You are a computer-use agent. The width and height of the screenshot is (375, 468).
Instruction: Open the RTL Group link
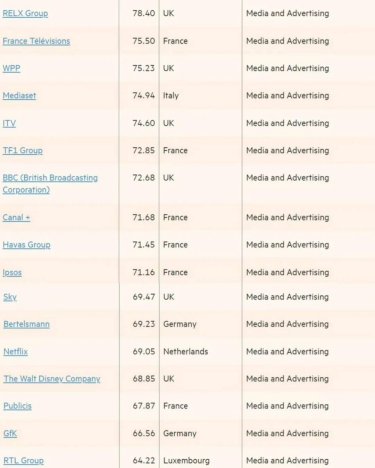24,461
